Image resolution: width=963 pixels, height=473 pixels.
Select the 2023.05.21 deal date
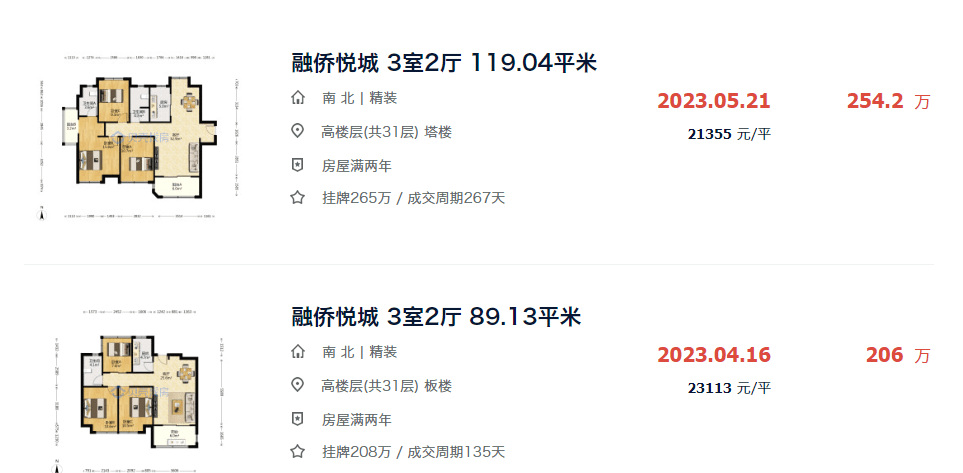pyautogui.click(x=714, y=101)
